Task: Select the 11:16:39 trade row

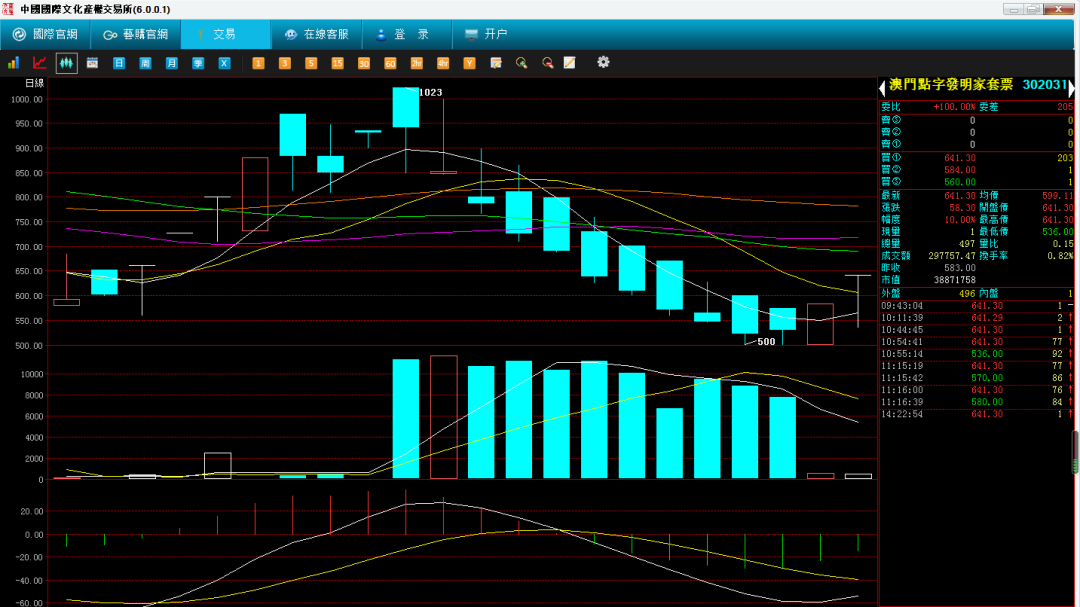Action: point(976,402)
